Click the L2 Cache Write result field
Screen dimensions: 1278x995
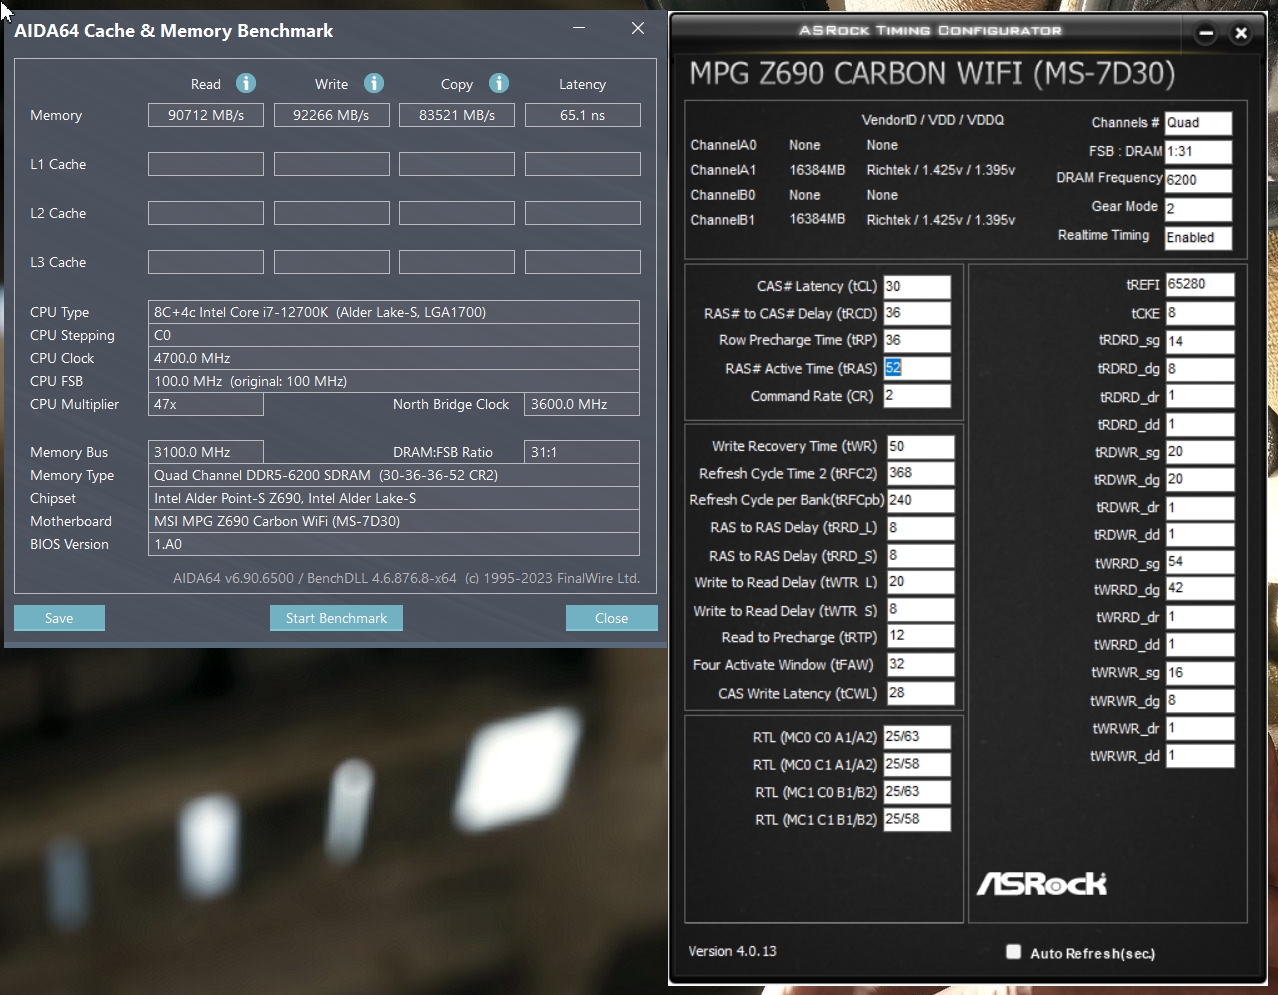tap(332, 213)
